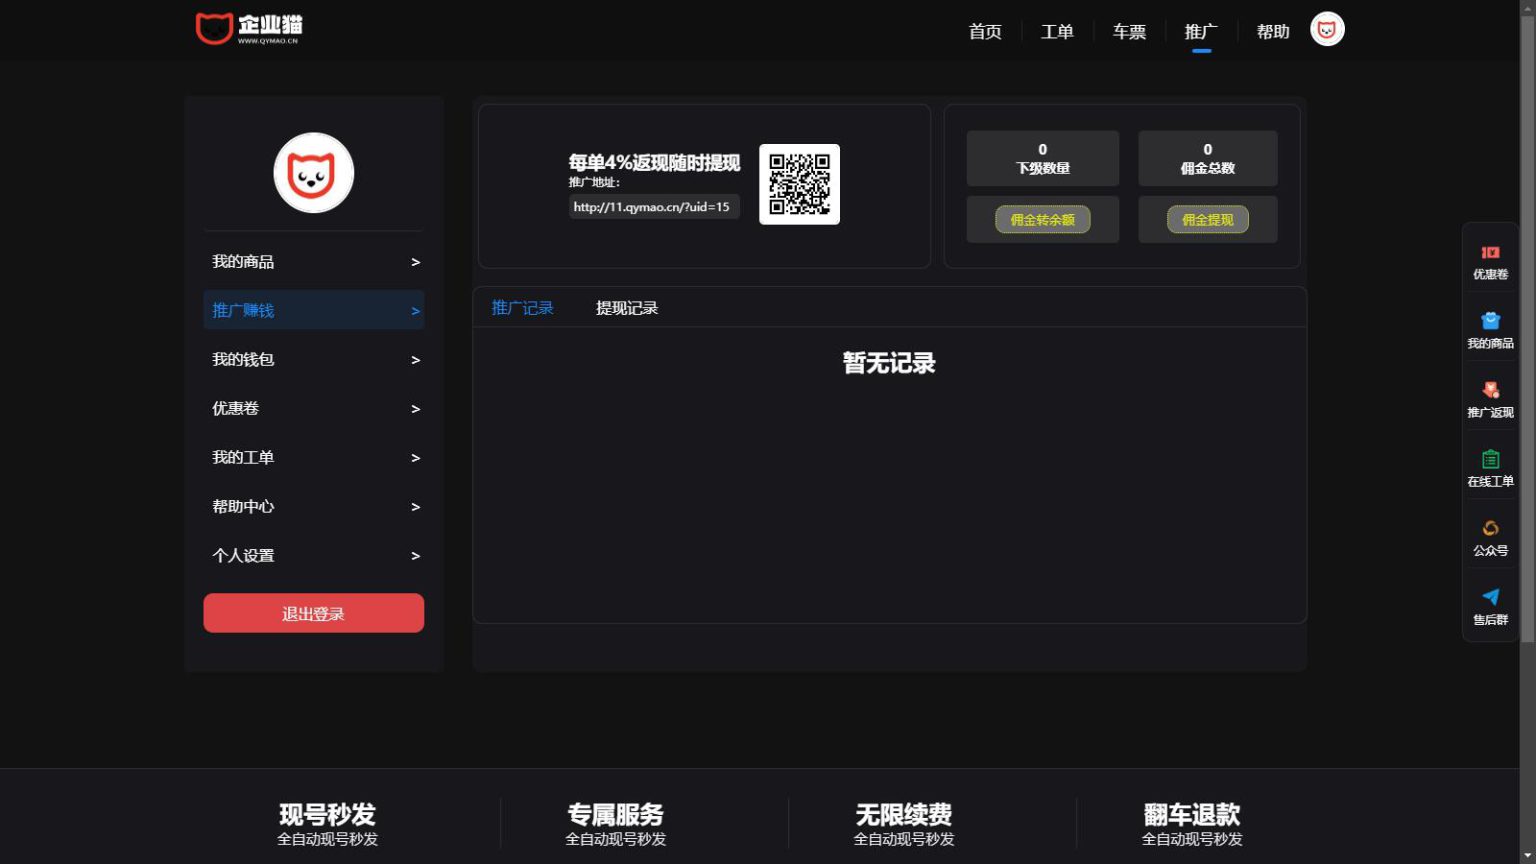1536x864 pixels.
Task: Expand the 个人设置 sidebar entry arrow
Action: click(x=415, y=556)
